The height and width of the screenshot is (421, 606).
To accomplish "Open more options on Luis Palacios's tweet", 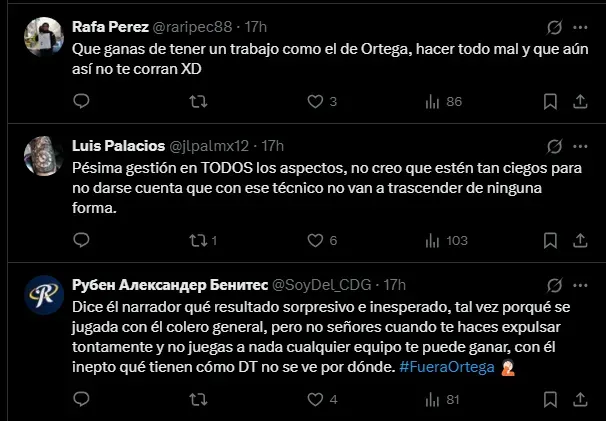I will click(580, 146).
